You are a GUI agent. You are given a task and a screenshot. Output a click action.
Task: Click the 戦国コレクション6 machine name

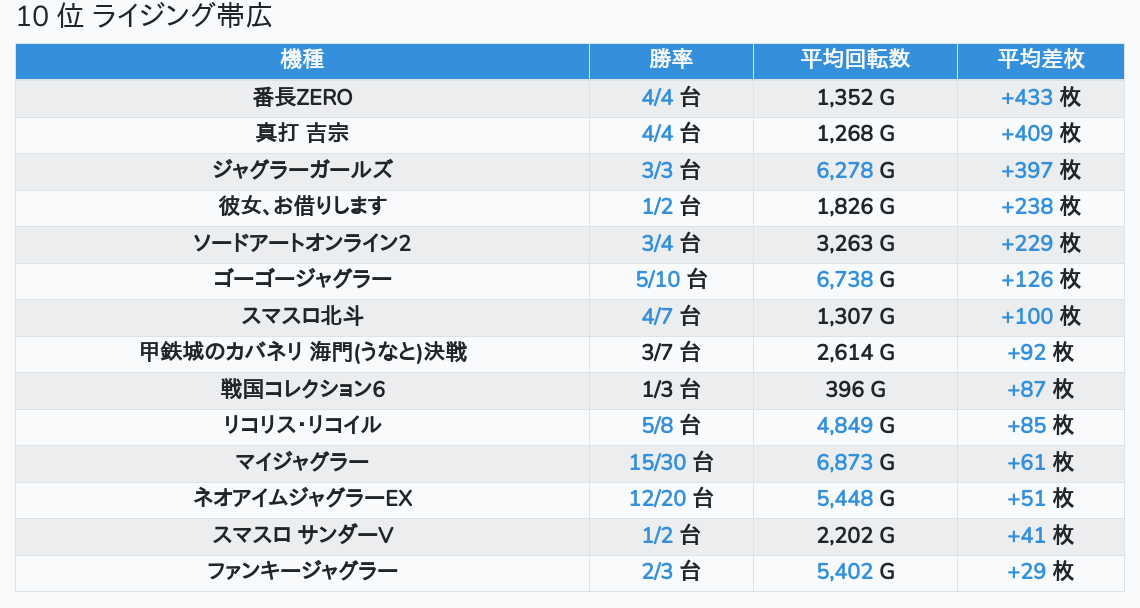302,389
